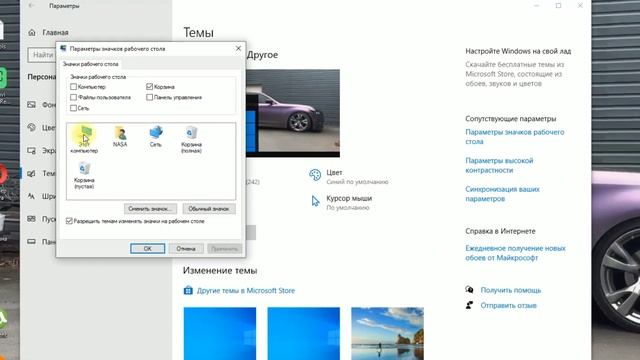Click the Сопутствующие параметры heading
This screenshot has height=360, width=640.
[511, 118]
